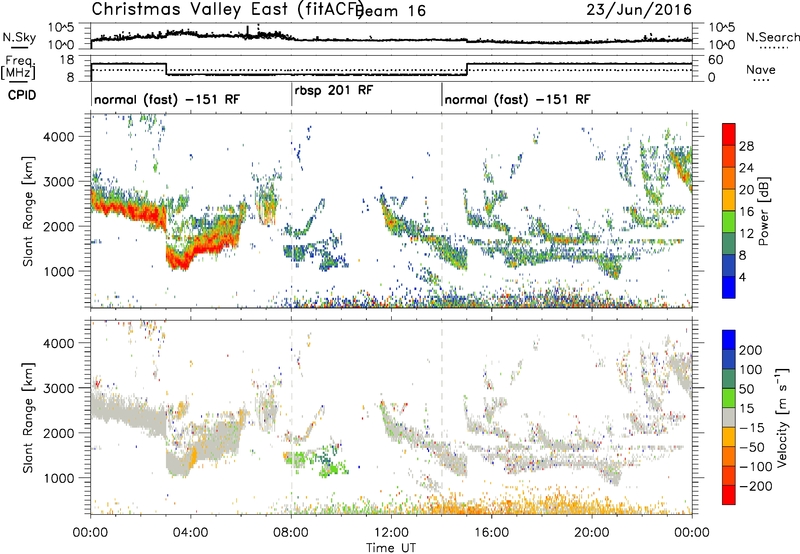Click the '08:00' time tick label
800x554 pixels.
tap(291, 533)
